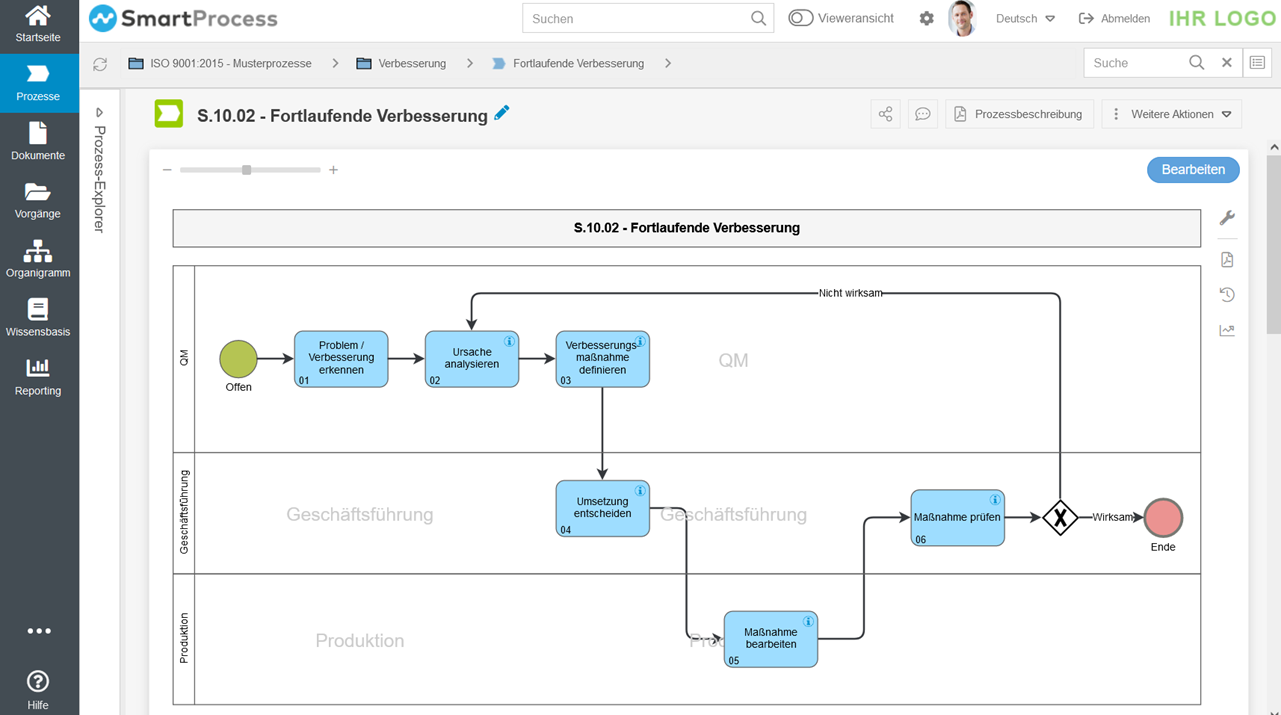Screen dimensions: 1281x715
Task: Toggle the Vieweransicht switch
Action: tap(798, 17)
